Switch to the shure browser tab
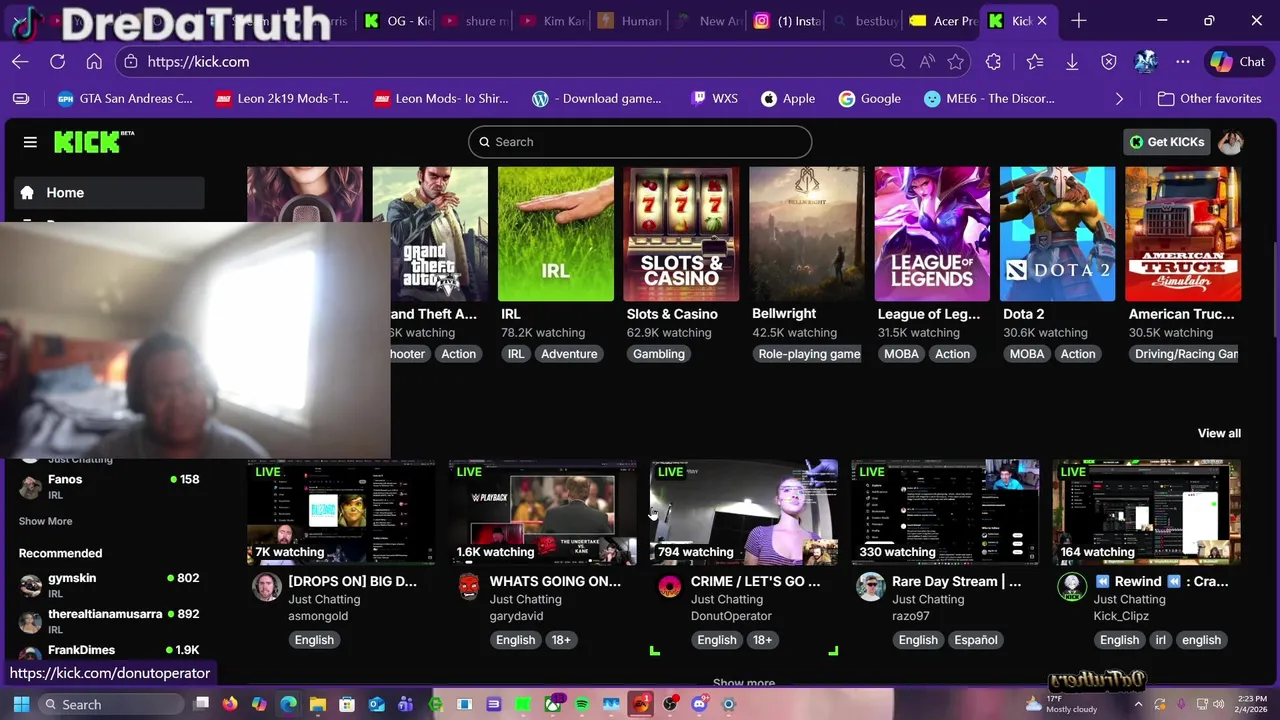Image resolution: width=1280 pixels, height=720 pixels. (x=475, y=20)
